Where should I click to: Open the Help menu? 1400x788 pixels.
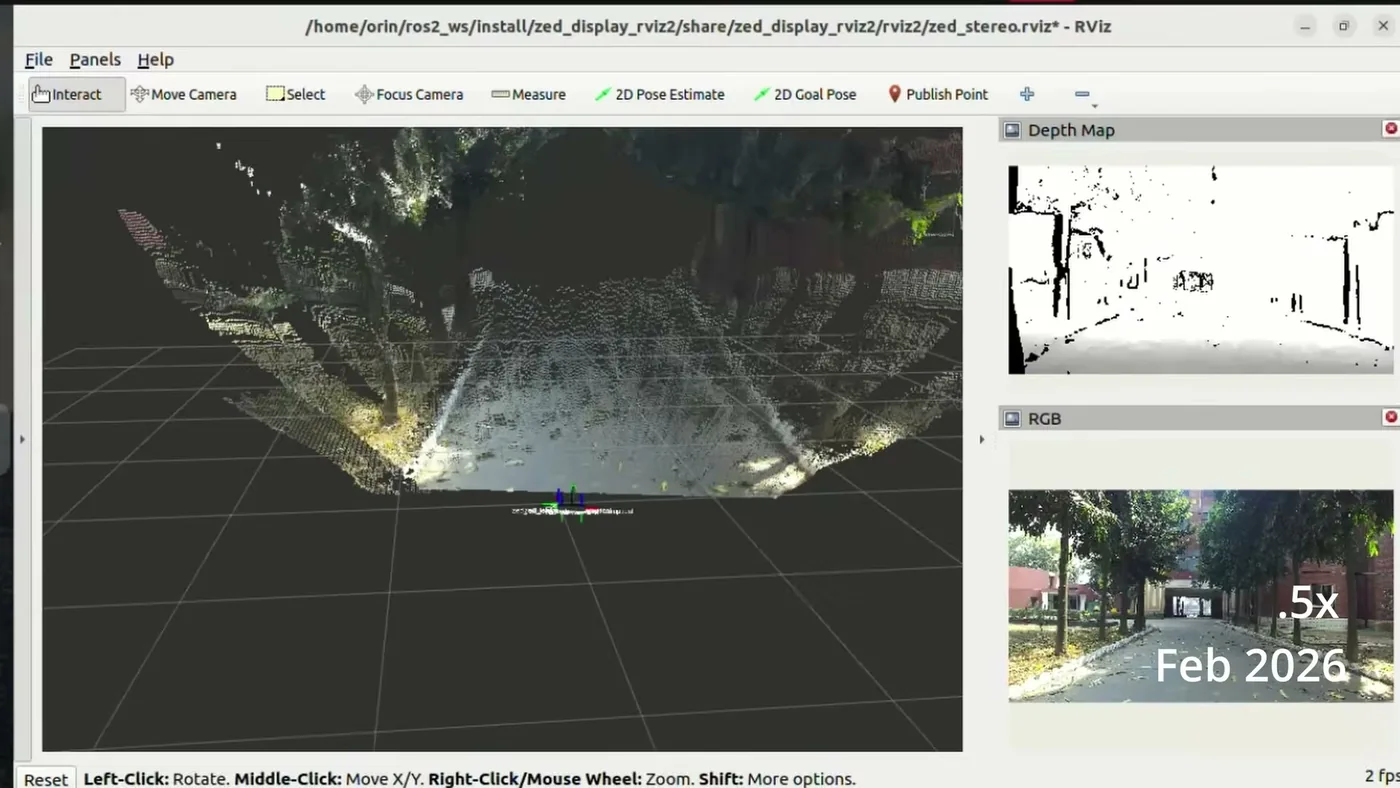point(155,60)
